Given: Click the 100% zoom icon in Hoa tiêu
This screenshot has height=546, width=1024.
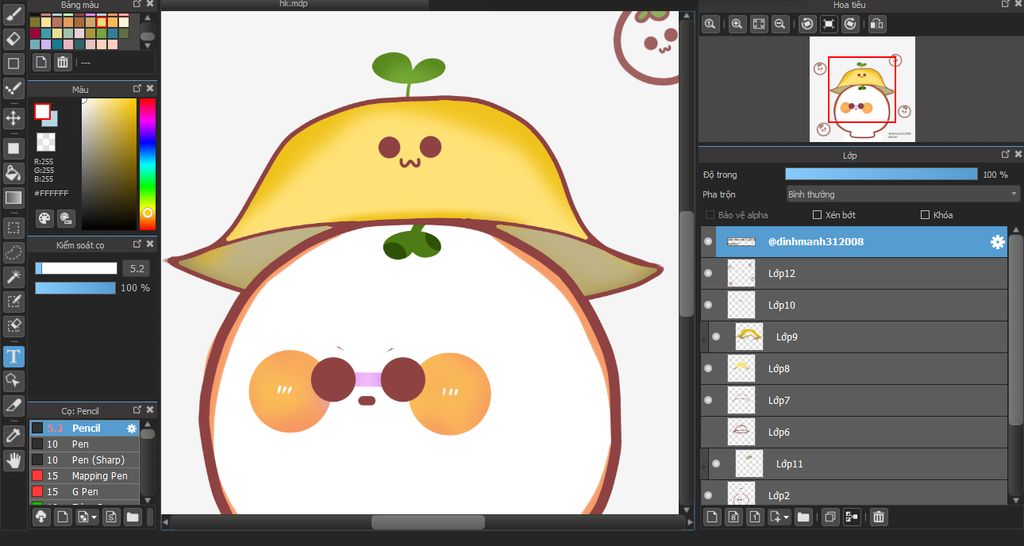Looking at the screenshot, I should (710, 24).
